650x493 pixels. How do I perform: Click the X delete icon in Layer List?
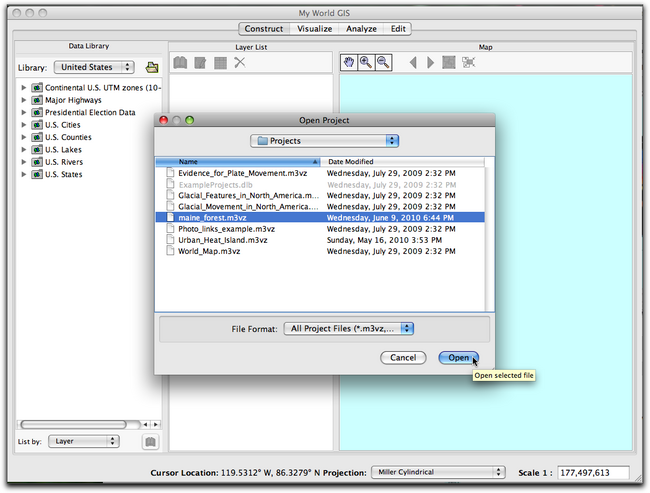pos(239,63)
